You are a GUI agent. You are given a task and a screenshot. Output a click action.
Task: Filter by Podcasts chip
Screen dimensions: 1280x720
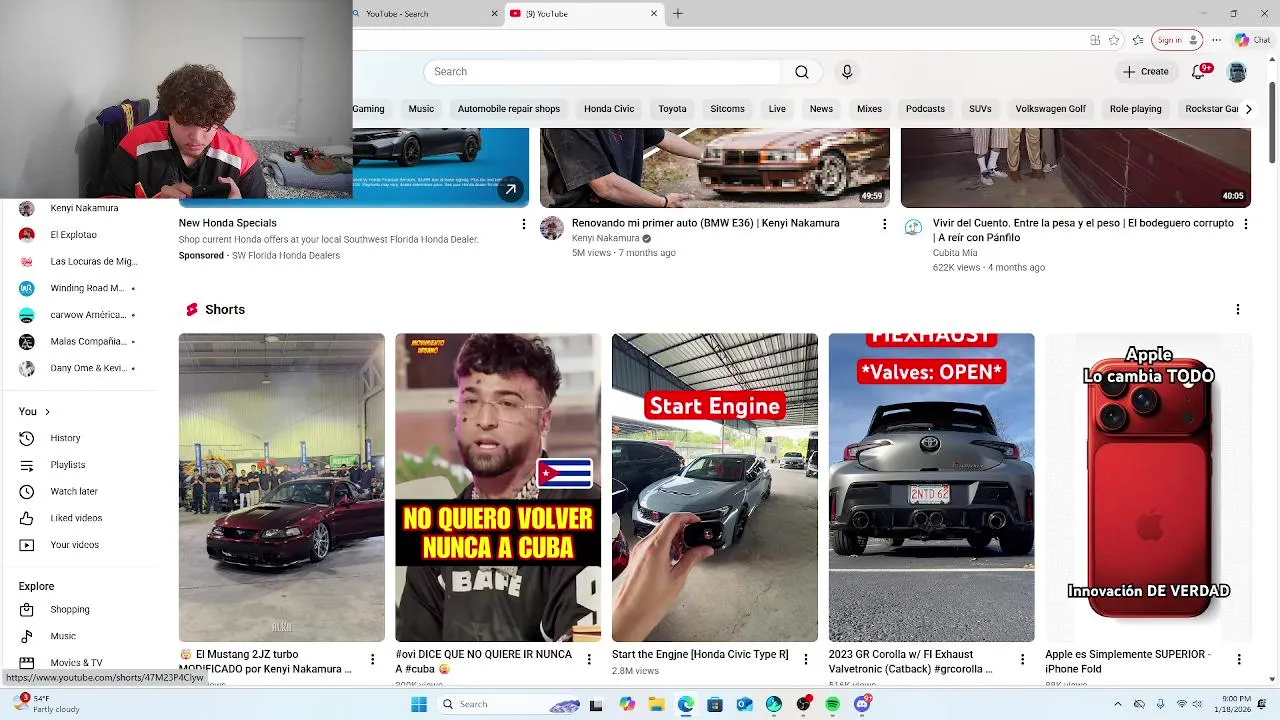click(x=925, y=109)
